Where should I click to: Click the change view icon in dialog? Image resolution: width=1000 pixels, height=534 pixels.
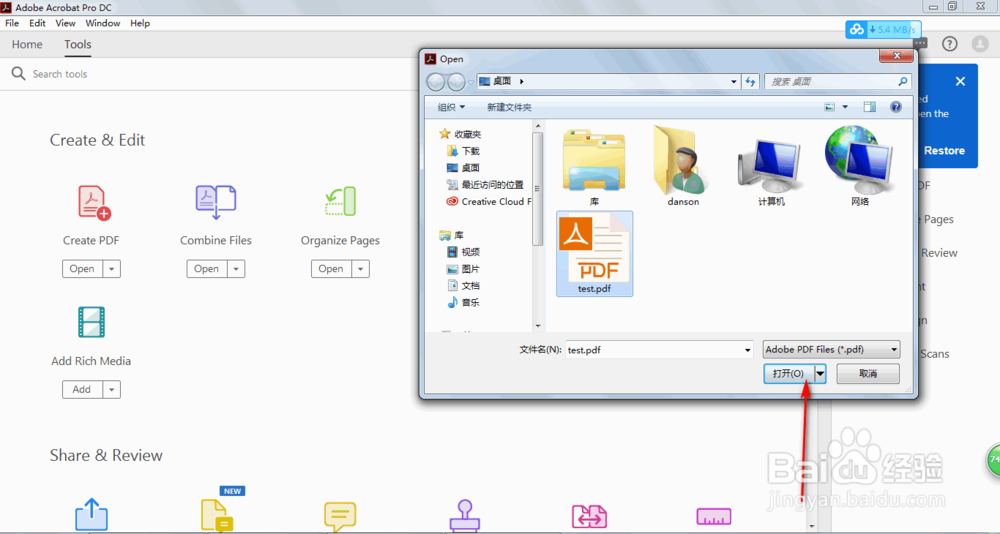coord(830,107)
